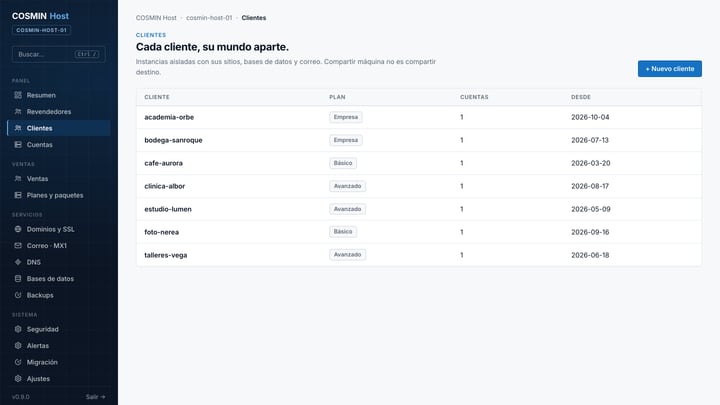Click date 2026-06-18
The height and width of the screenshot is (405, 720).
click(590, 255)
